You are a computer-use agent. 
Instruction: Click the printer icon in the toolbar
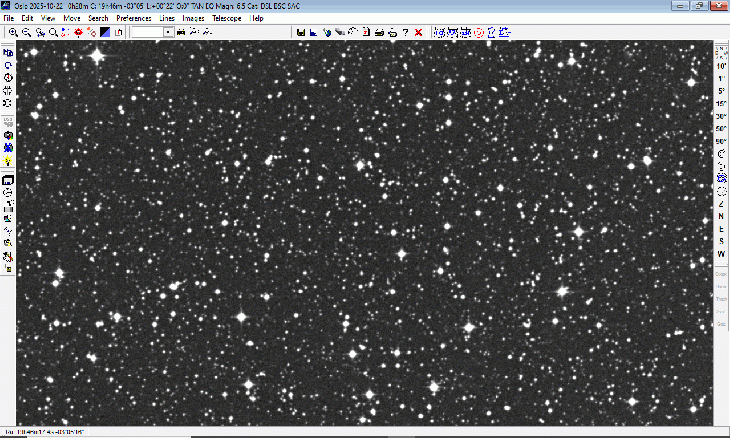380,32
